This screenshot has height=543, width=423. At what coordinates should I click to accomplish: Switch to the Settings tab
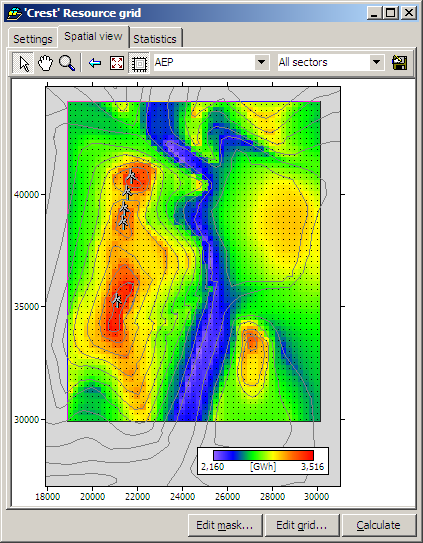33,39
